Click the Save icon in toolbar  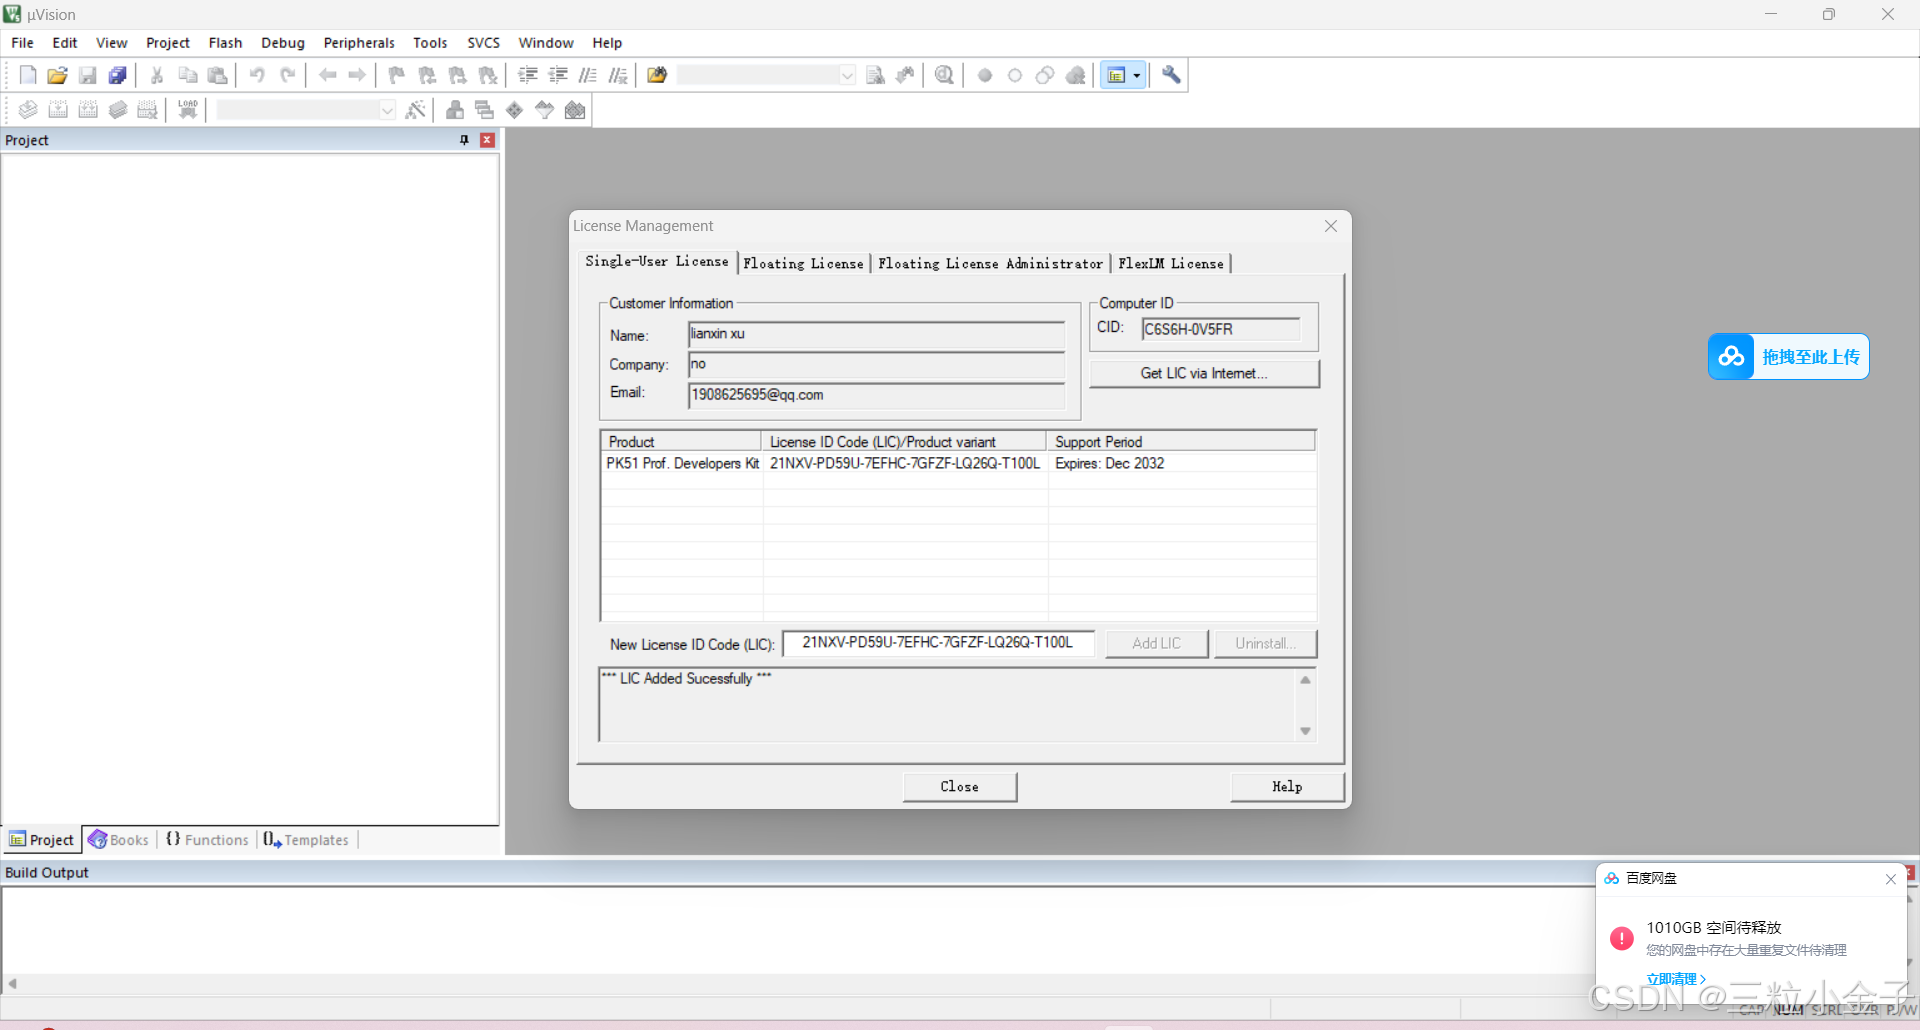tap(88, 75)
